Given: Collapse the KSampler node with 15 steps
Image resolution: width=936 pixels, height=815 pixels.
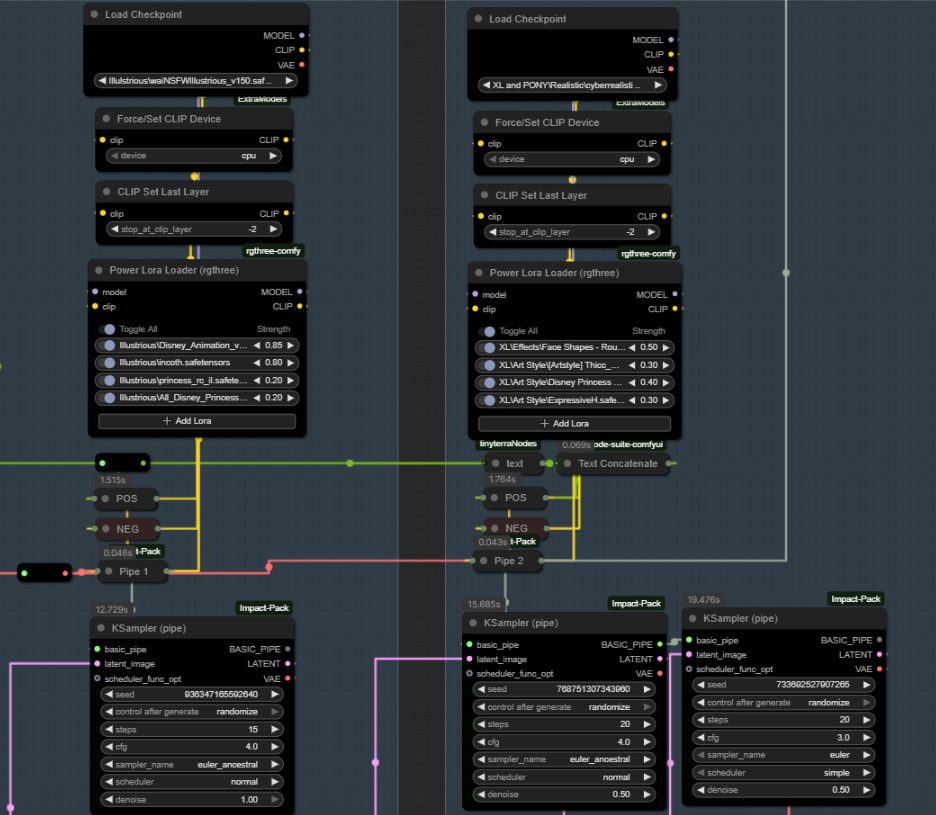Looking at the screenshot, I should coord(101,628).
